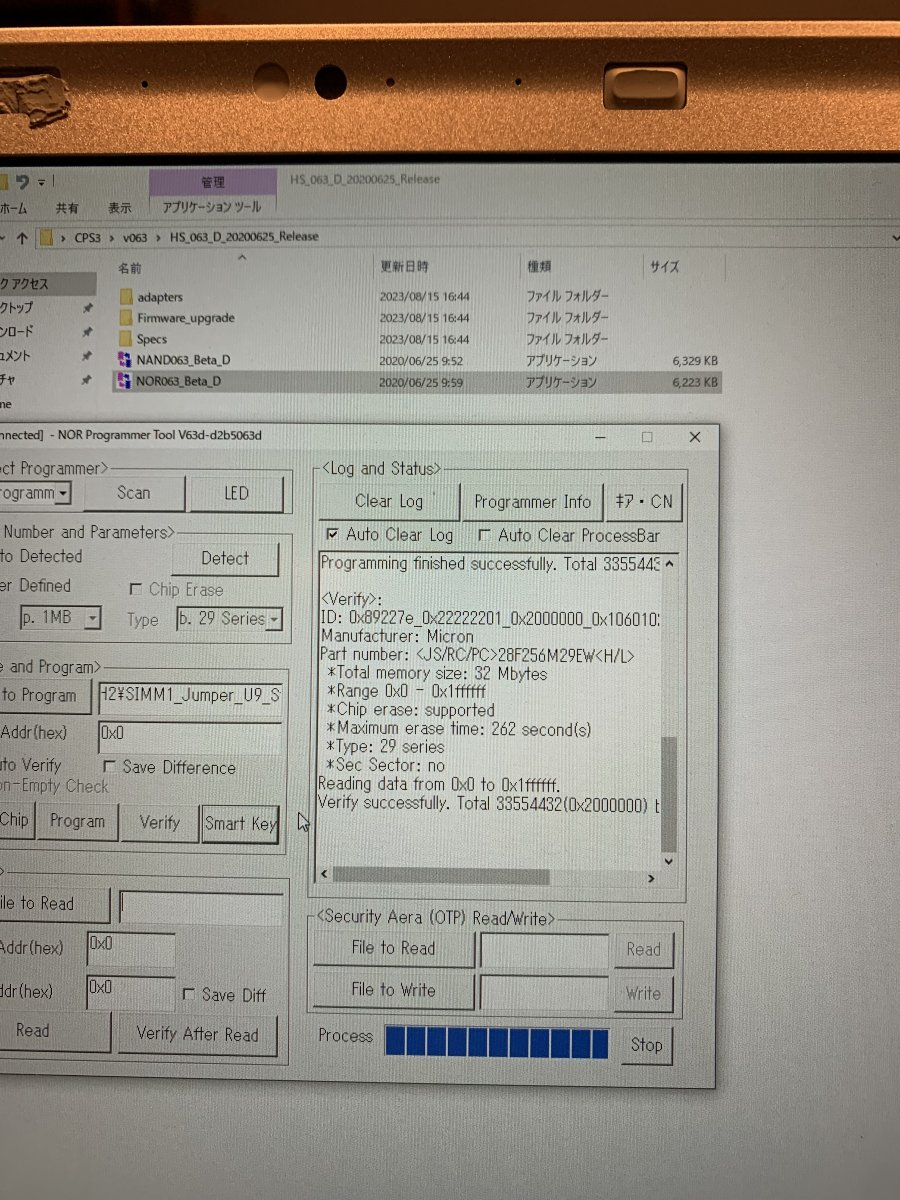Click the adapters folder icon
This screenshot has width=900, height=1200.
point(126,297)
